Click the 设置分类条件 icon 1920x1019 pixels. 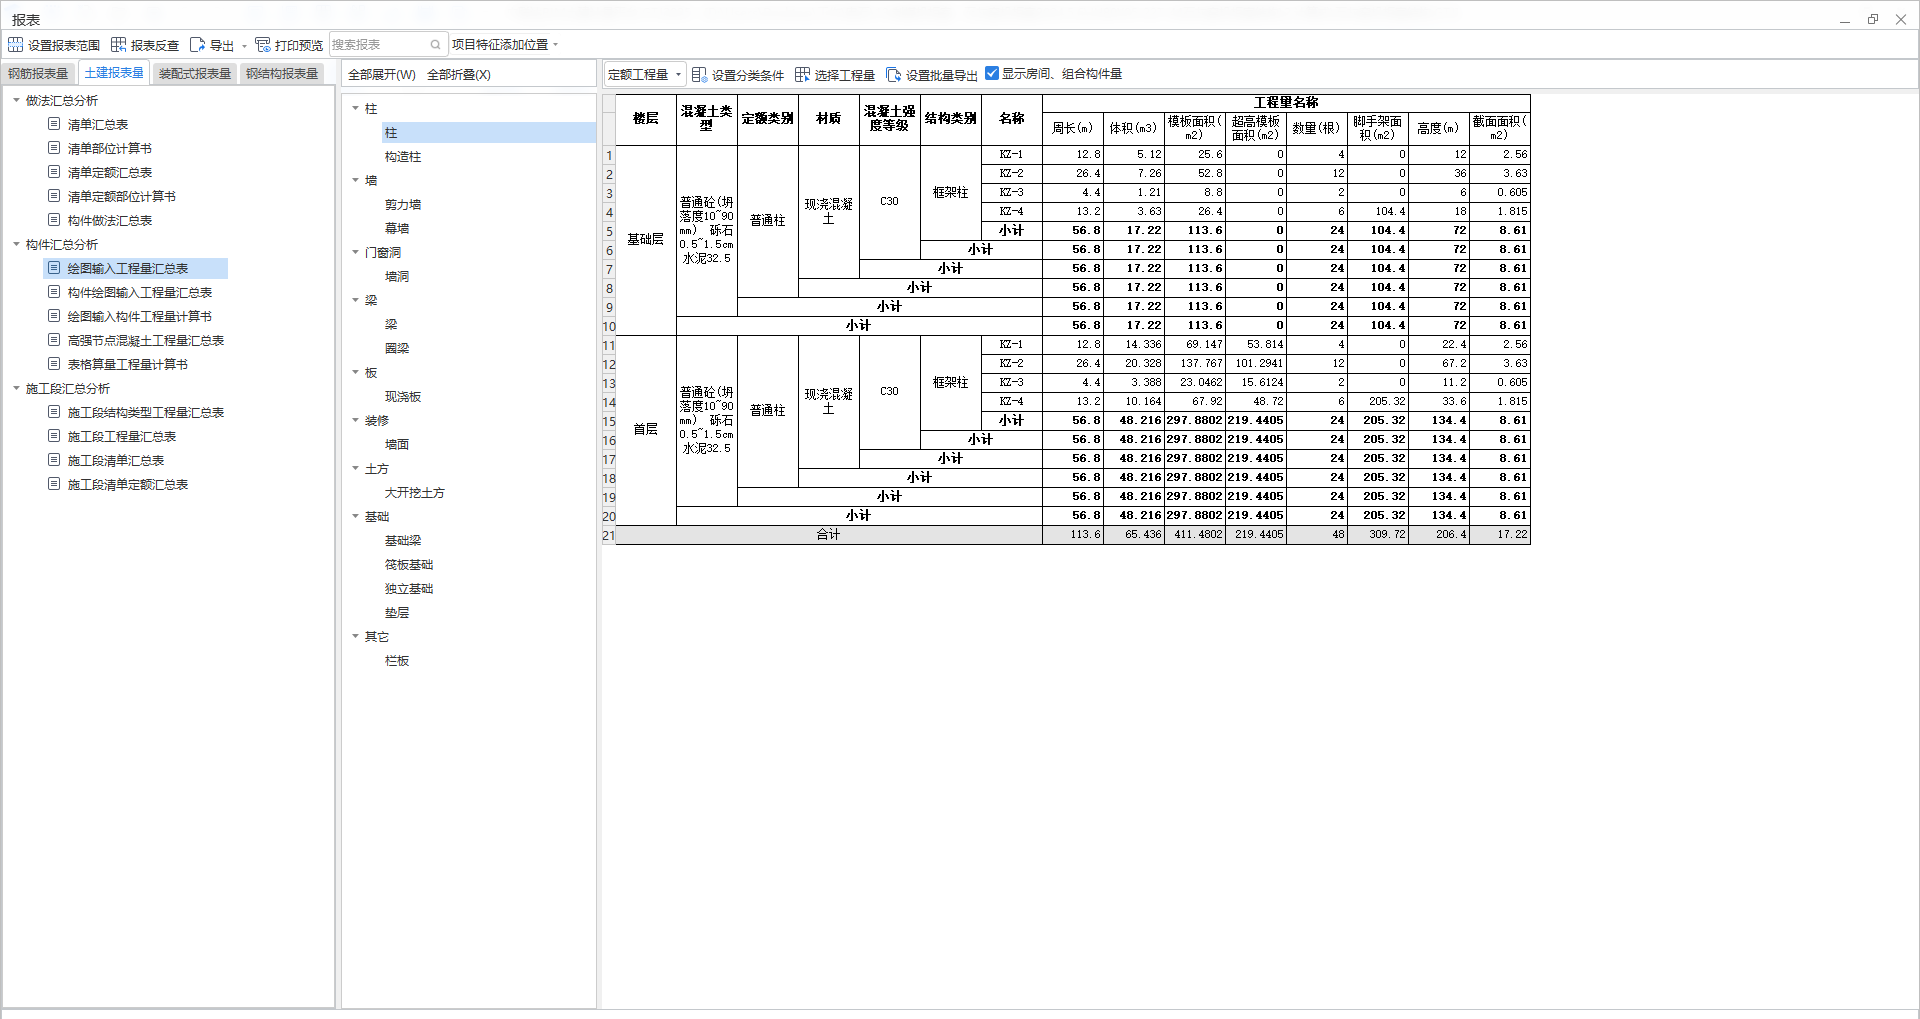[699, 74]
